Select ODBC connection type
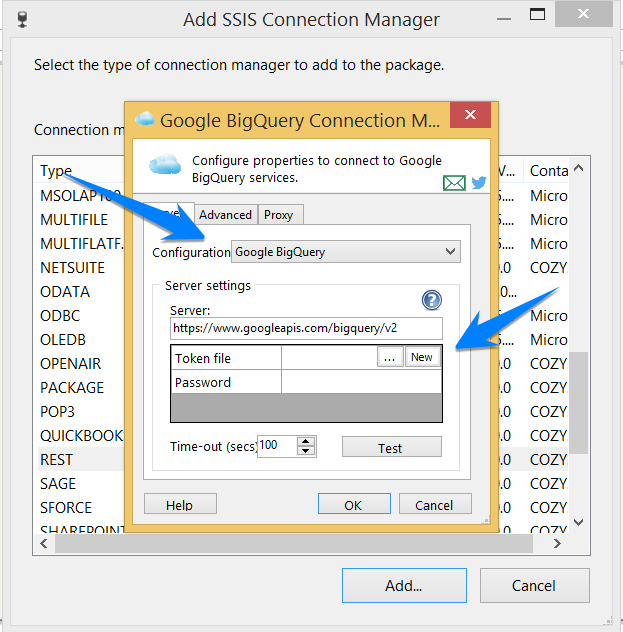Image resolution: width=623 pixels, height=632 pixels. click(60, 316)
